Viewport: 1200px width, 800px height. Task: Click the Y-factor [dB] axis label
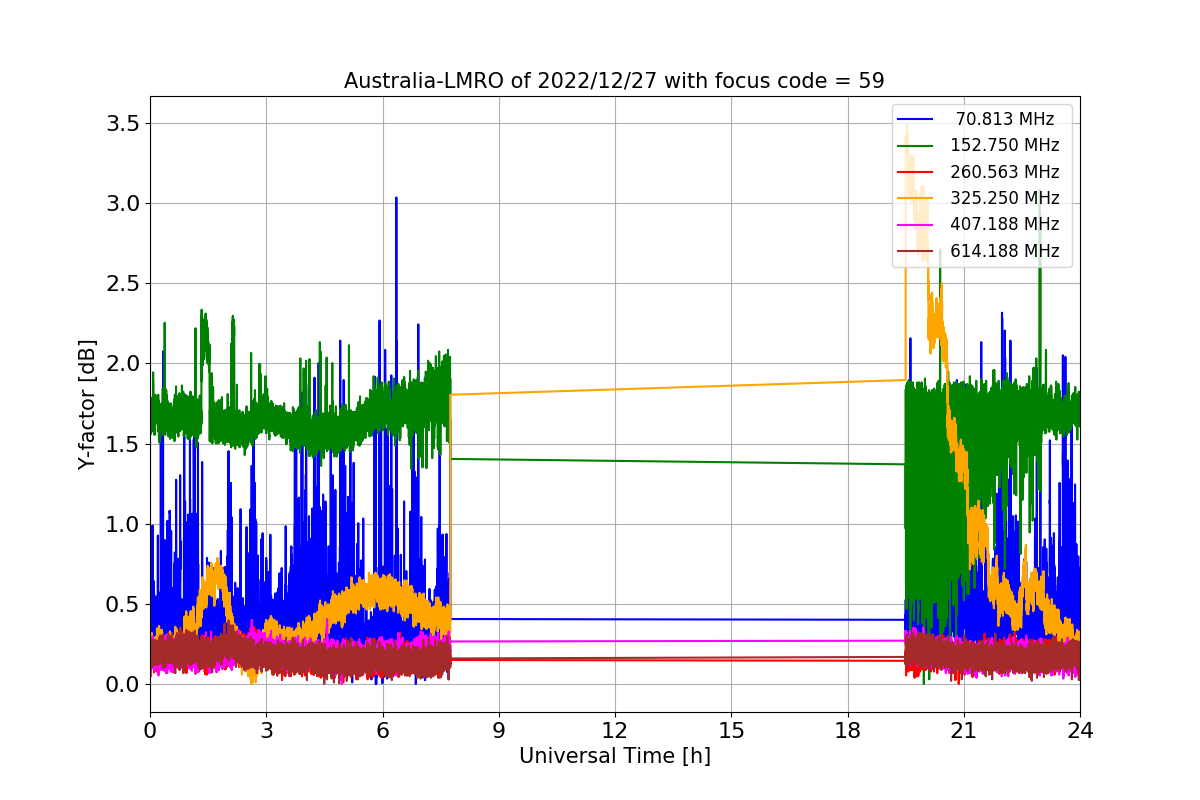pyautogui.click(x=88, y=405)
